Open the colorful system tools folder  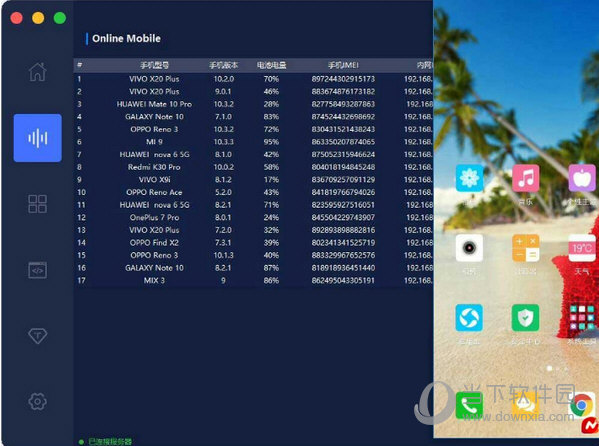pos(582,318)
